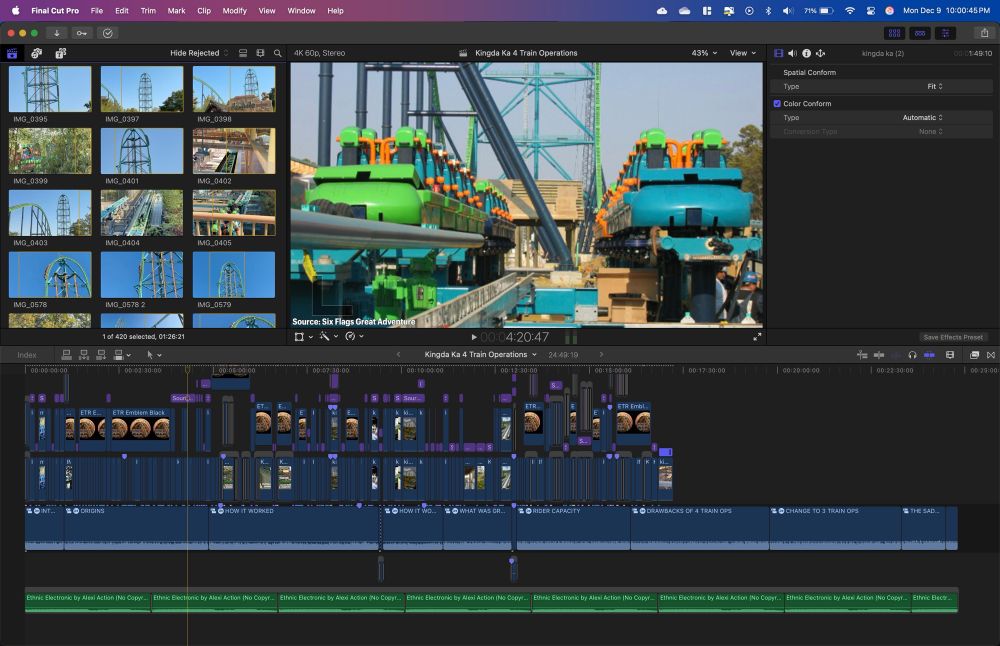This screenshot has width=1000, height=646.
Task: Click the Share button in the toolbar
Action: [x=984, y=33]
